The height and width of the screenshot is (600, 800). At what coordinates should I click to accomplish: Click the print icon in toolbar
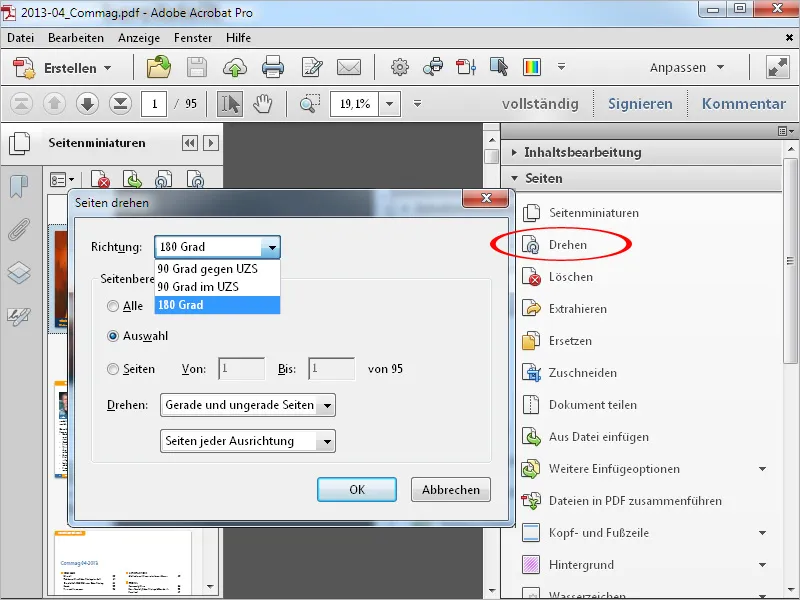tap(273, 67)
